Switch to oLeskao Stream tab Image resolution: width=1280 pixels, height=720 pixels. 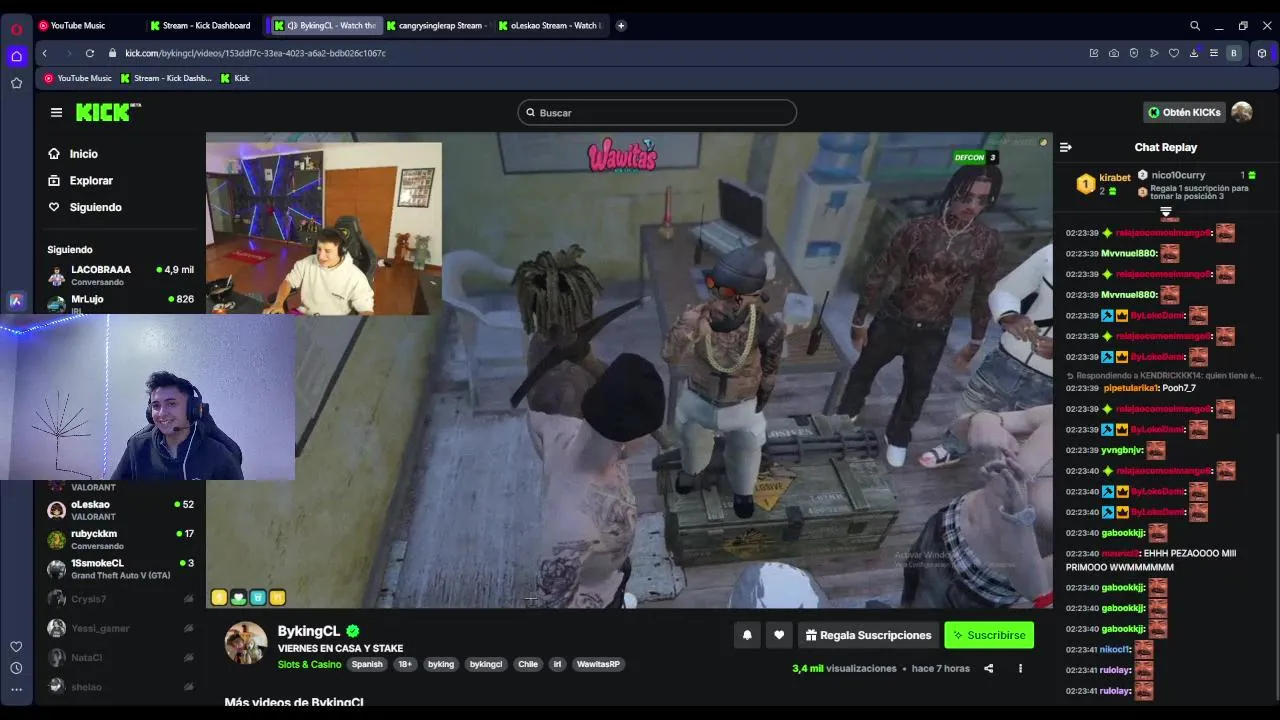[549, 26]
